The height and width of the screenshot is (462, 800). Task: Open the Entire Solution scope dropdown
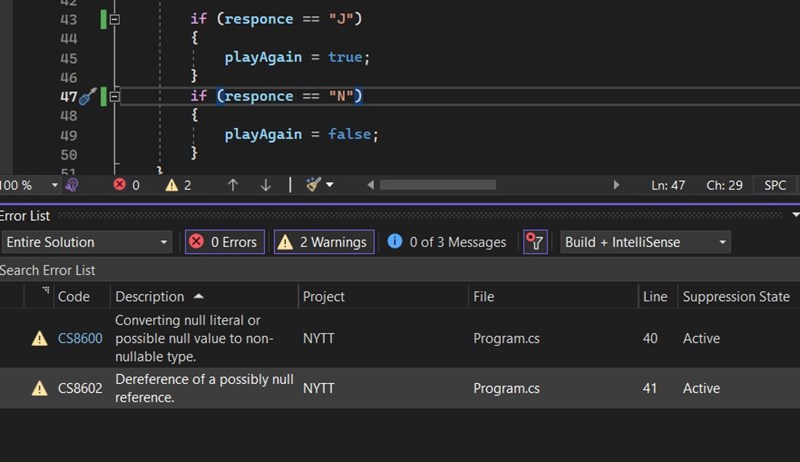[x=87, y=242]
